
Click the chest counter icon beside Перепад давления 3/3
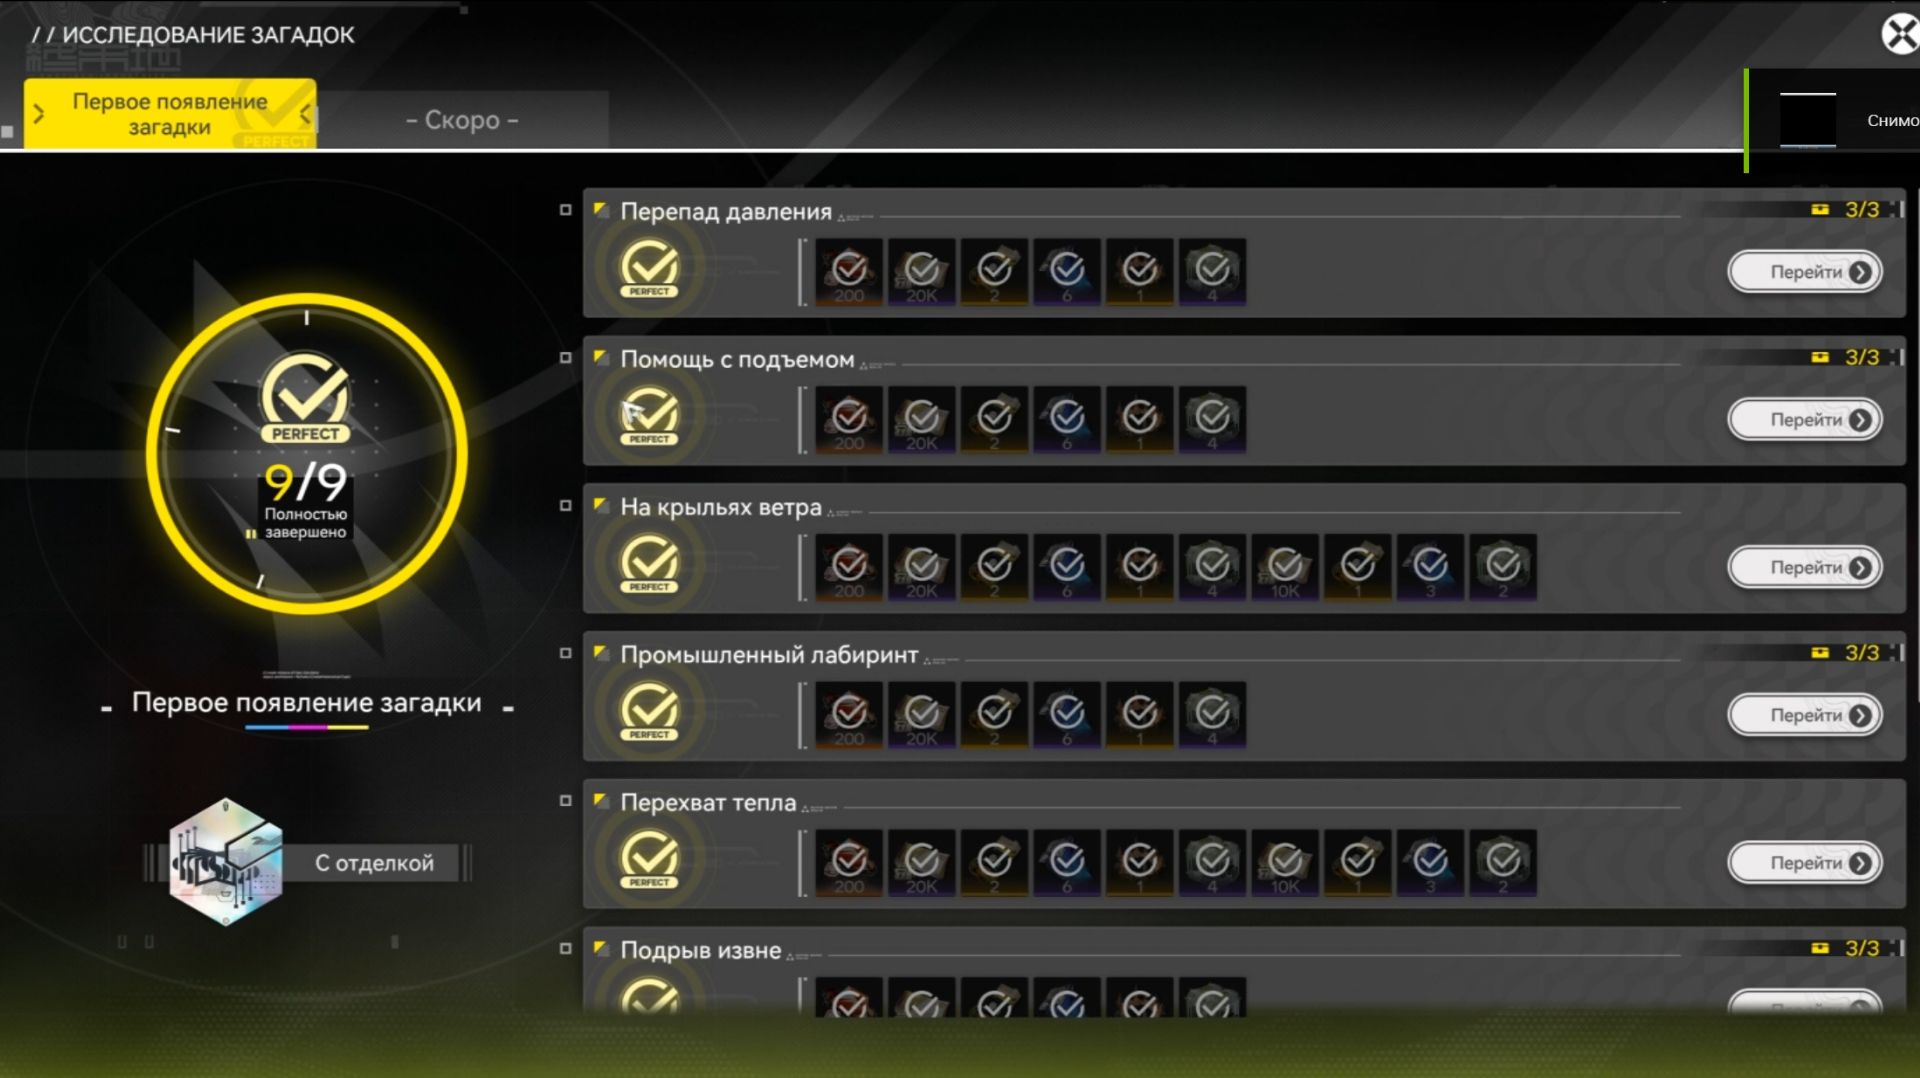(1820, 209)
